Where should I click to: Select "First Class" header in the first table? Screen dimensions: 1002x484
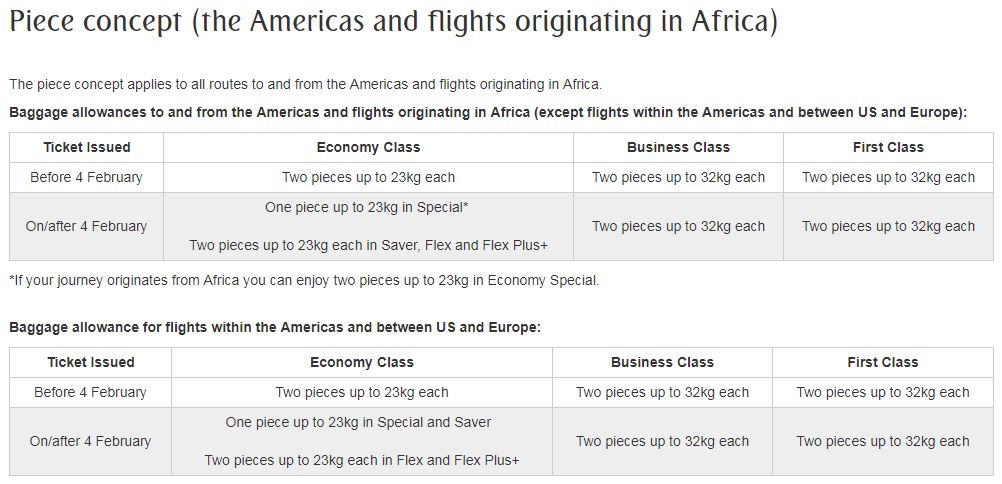pyautogui.click(x=888, y=147)
